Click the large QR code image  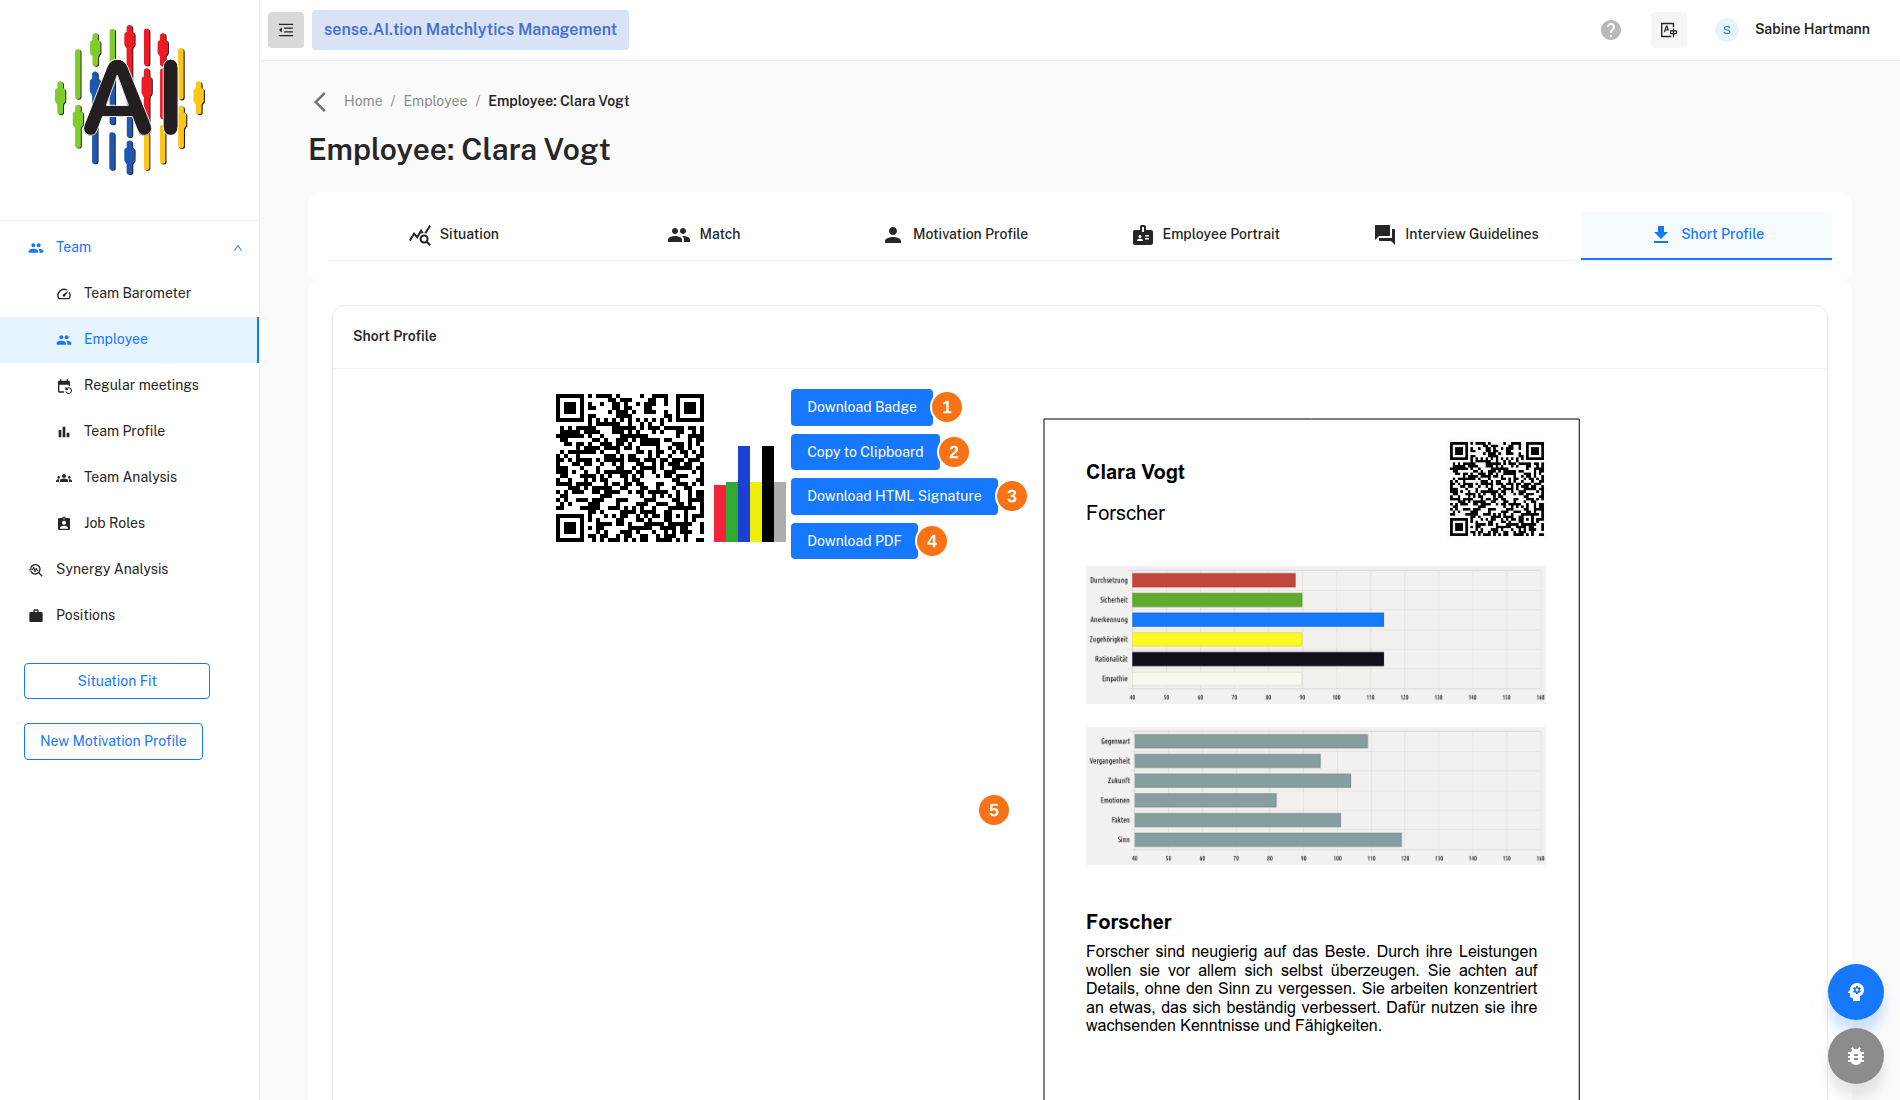[630, 468]
